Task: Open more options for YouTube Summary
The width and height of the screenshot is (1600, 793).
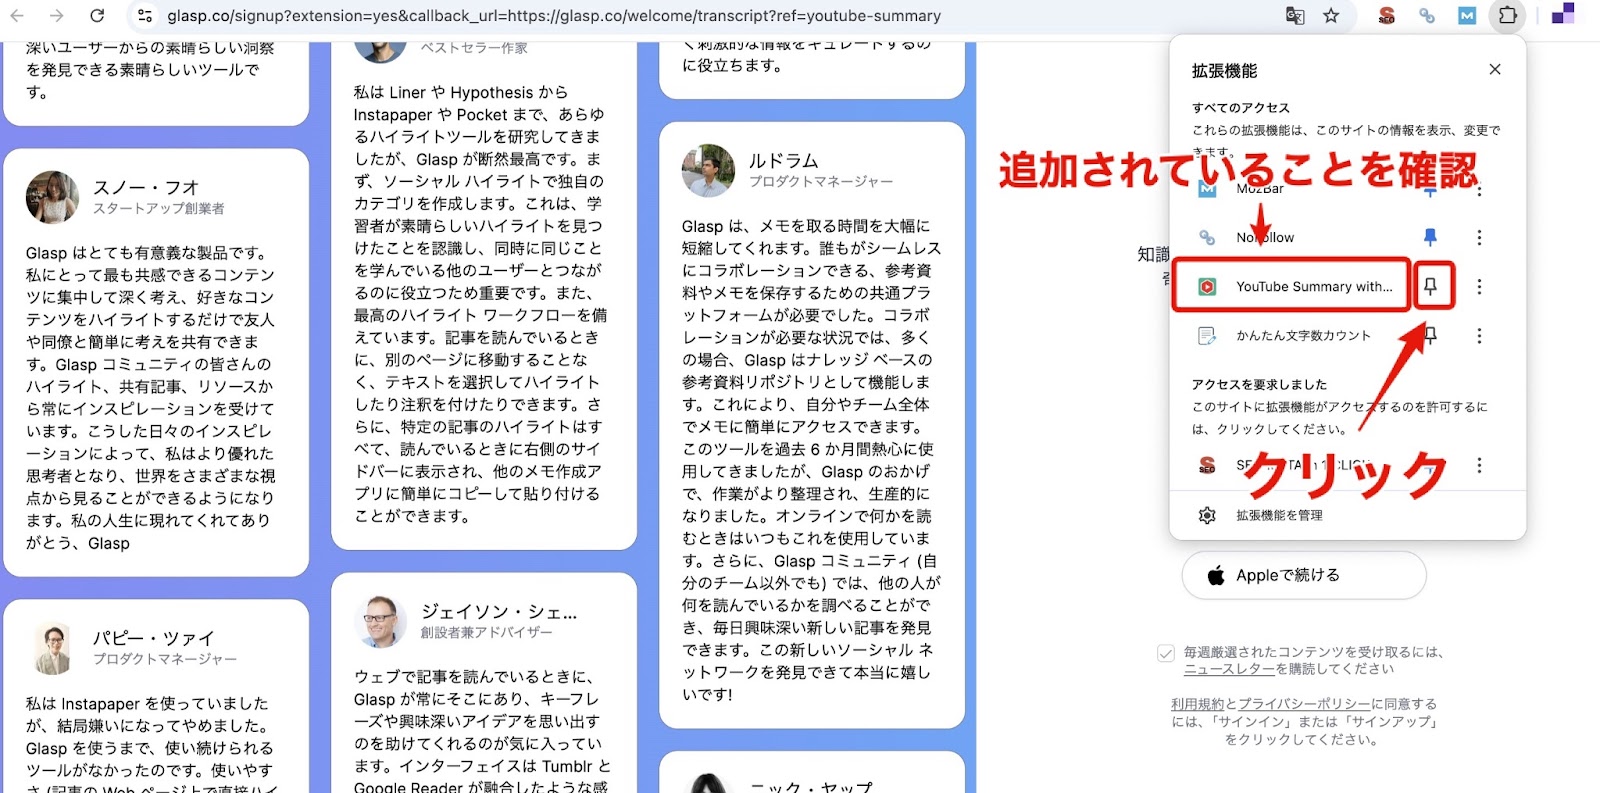Action: point(1479,287)
